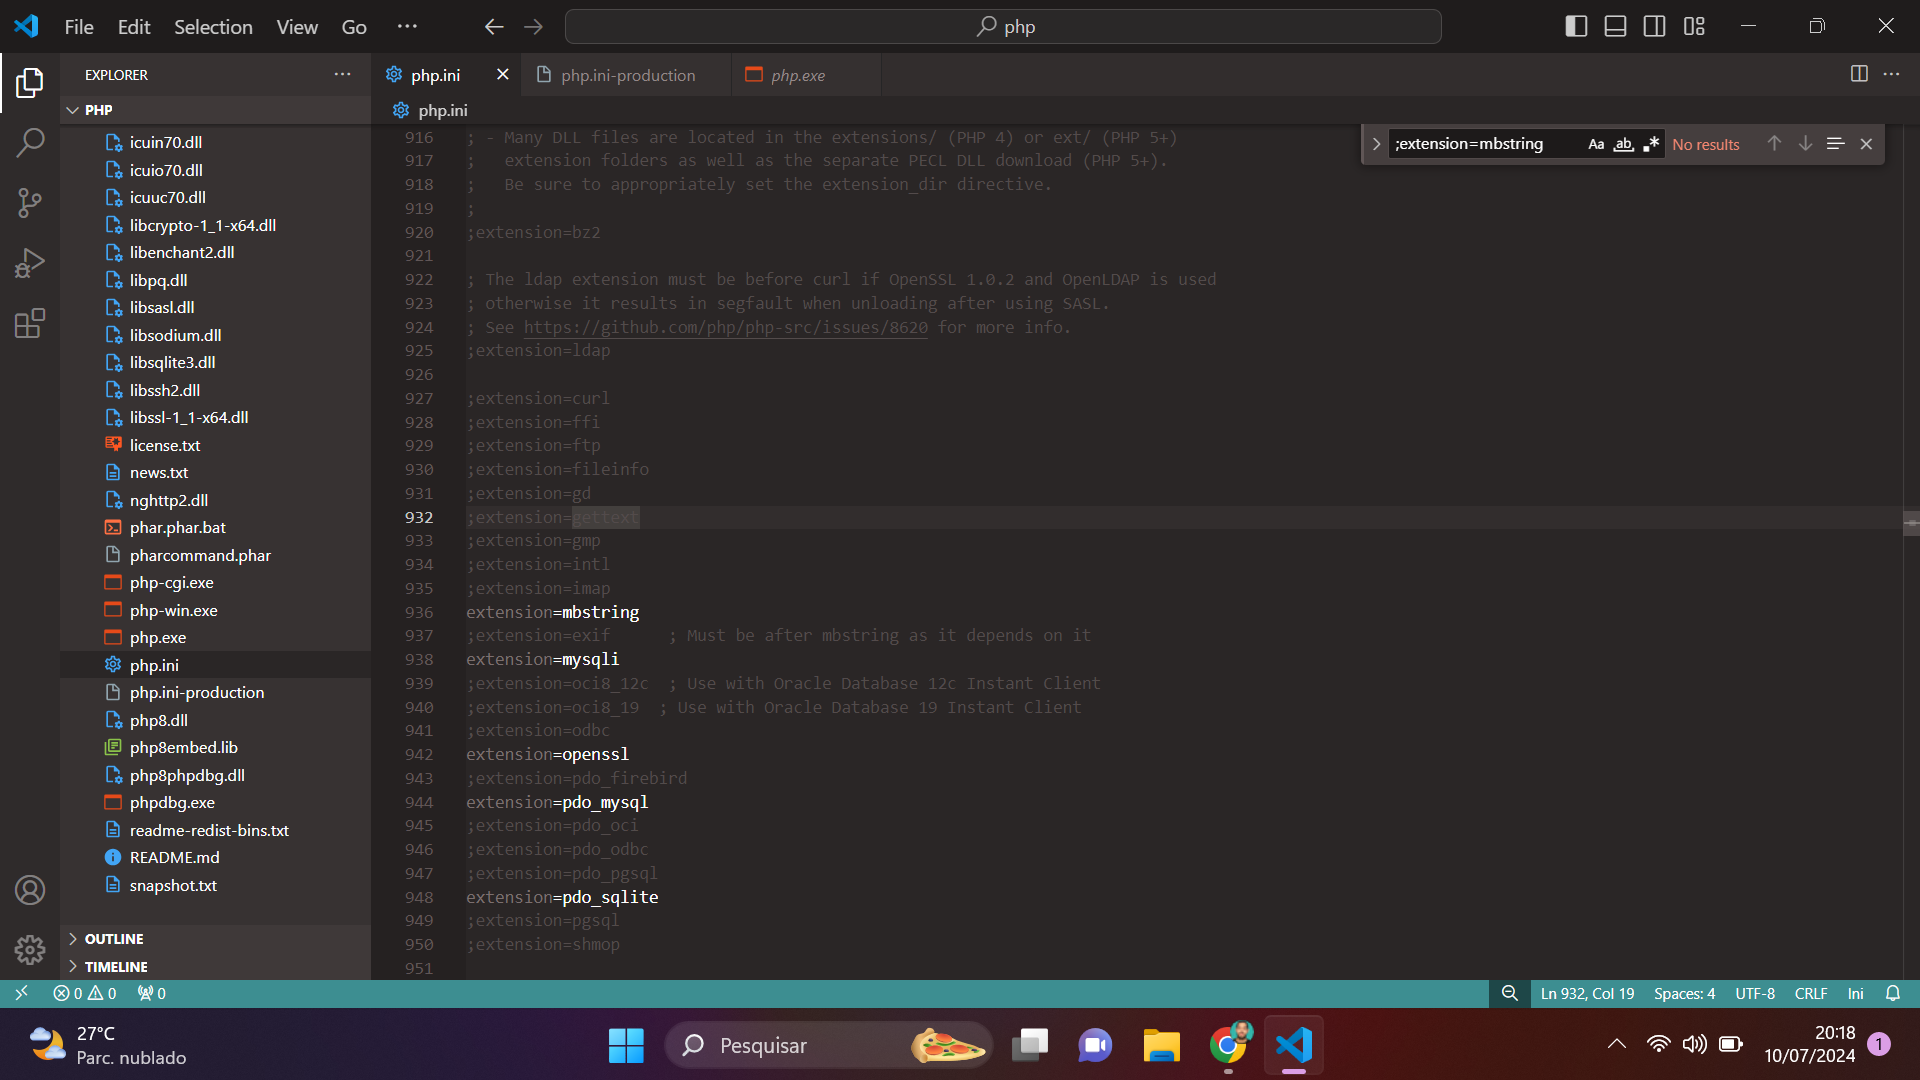This screenshot has width=1920, height=1080.
Task: Go back with the left navigation arrow
Action: point(494,27)
